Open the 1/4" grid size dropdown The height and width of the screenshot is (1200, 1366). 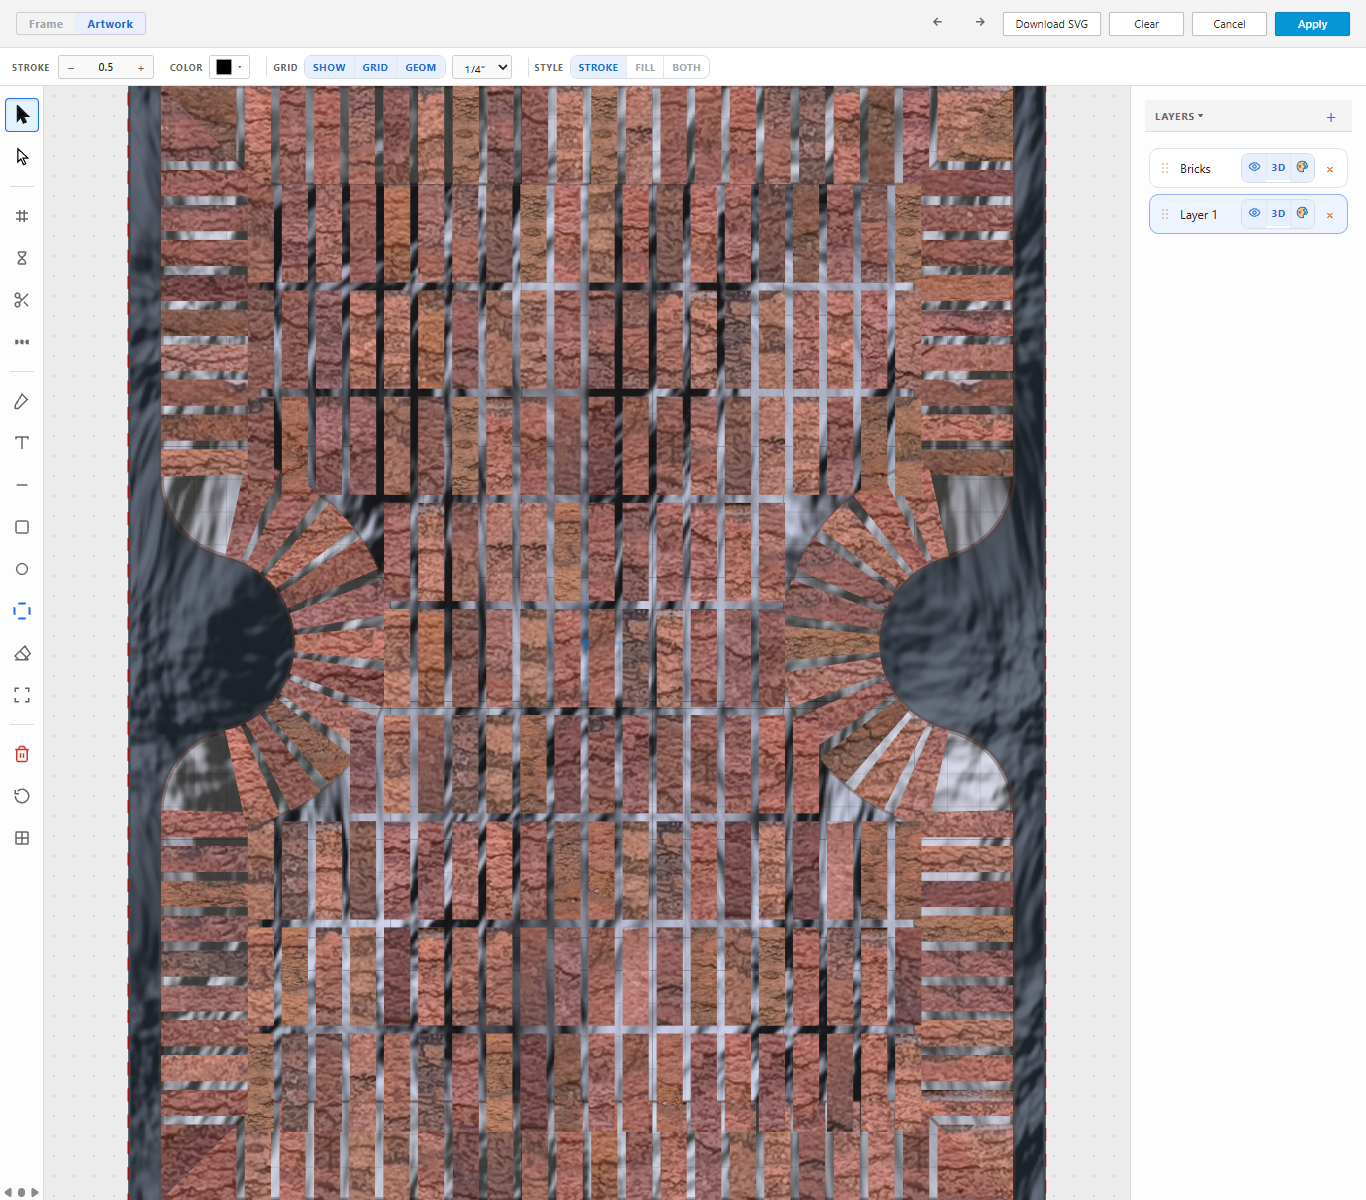coord(482,68)
